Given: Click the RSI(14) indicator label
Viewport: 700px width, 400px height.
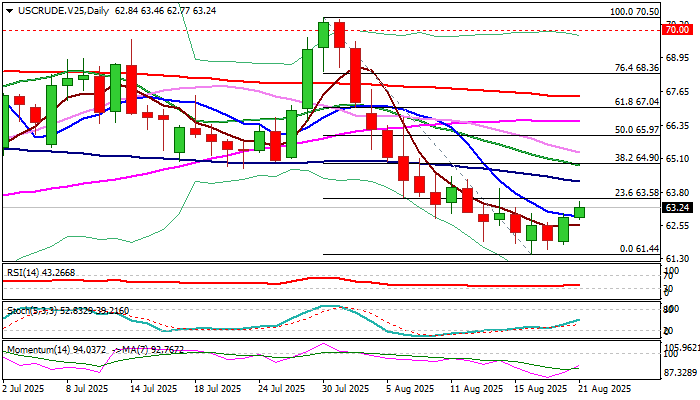Looking at the screenshot, I should (x=41, y=272).
